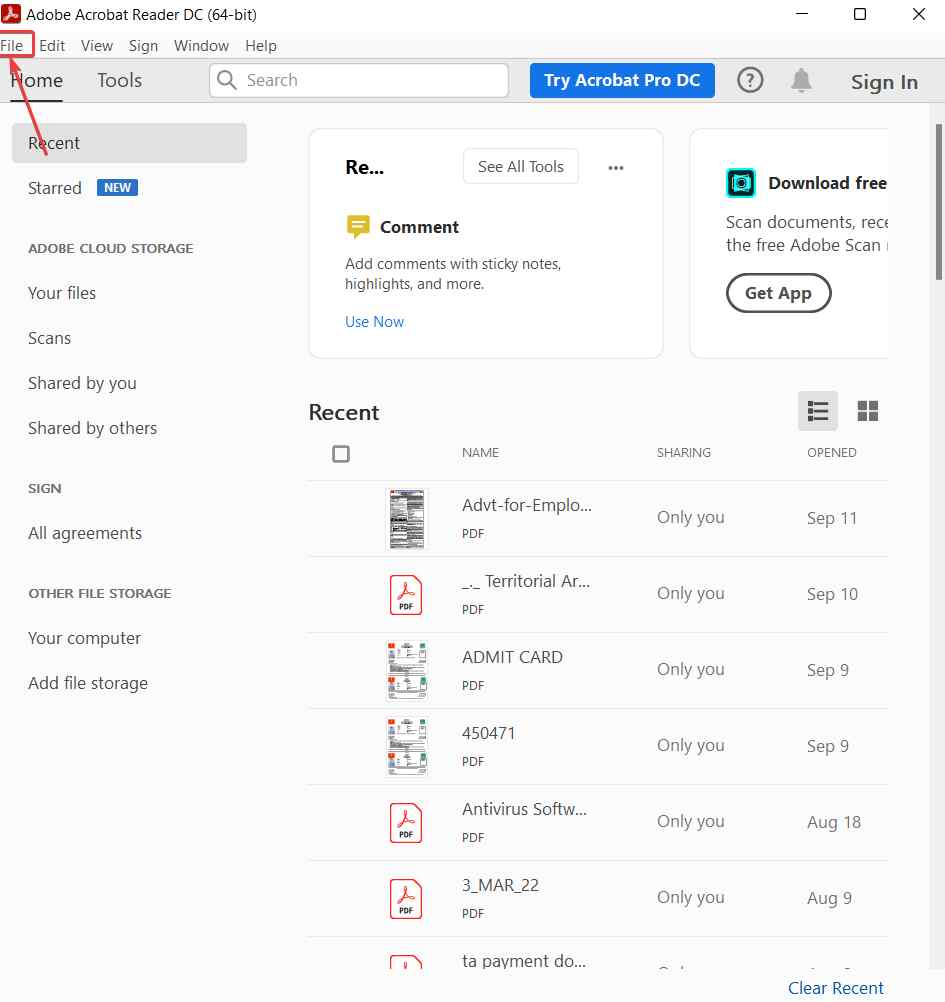Click the Comment tool icon

(358, 226)
